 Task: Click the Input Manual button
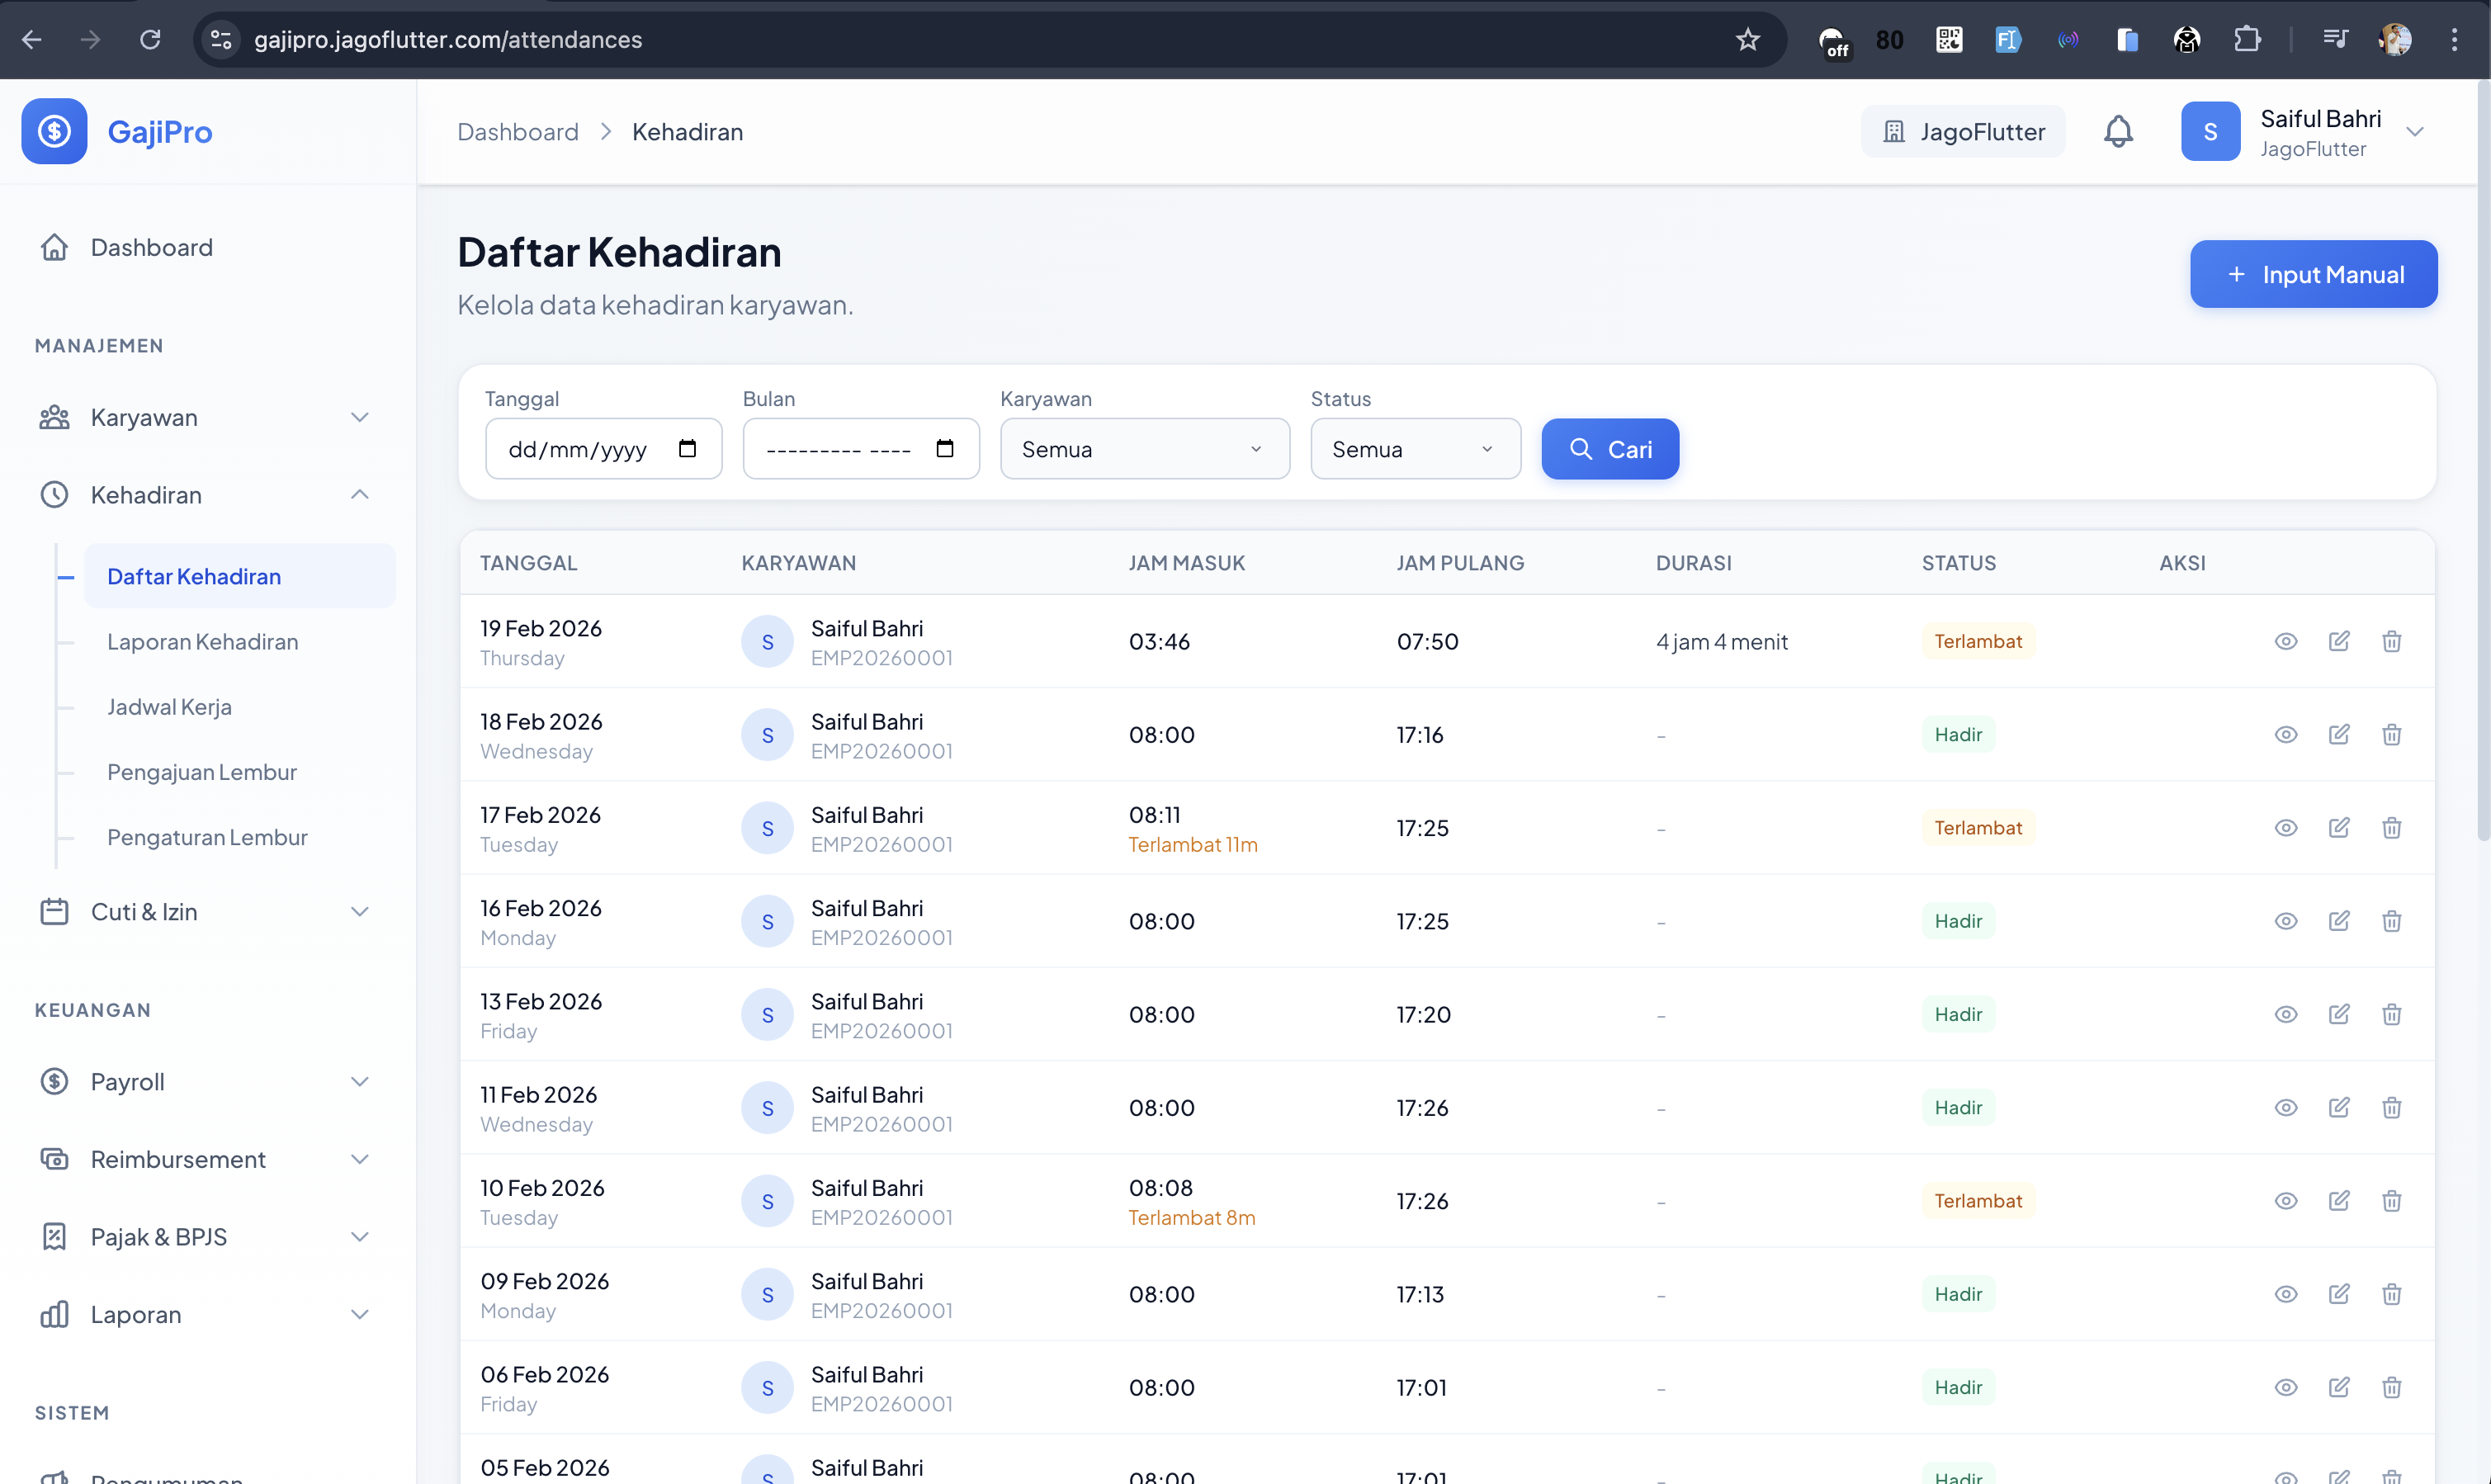coord(2313,274)
